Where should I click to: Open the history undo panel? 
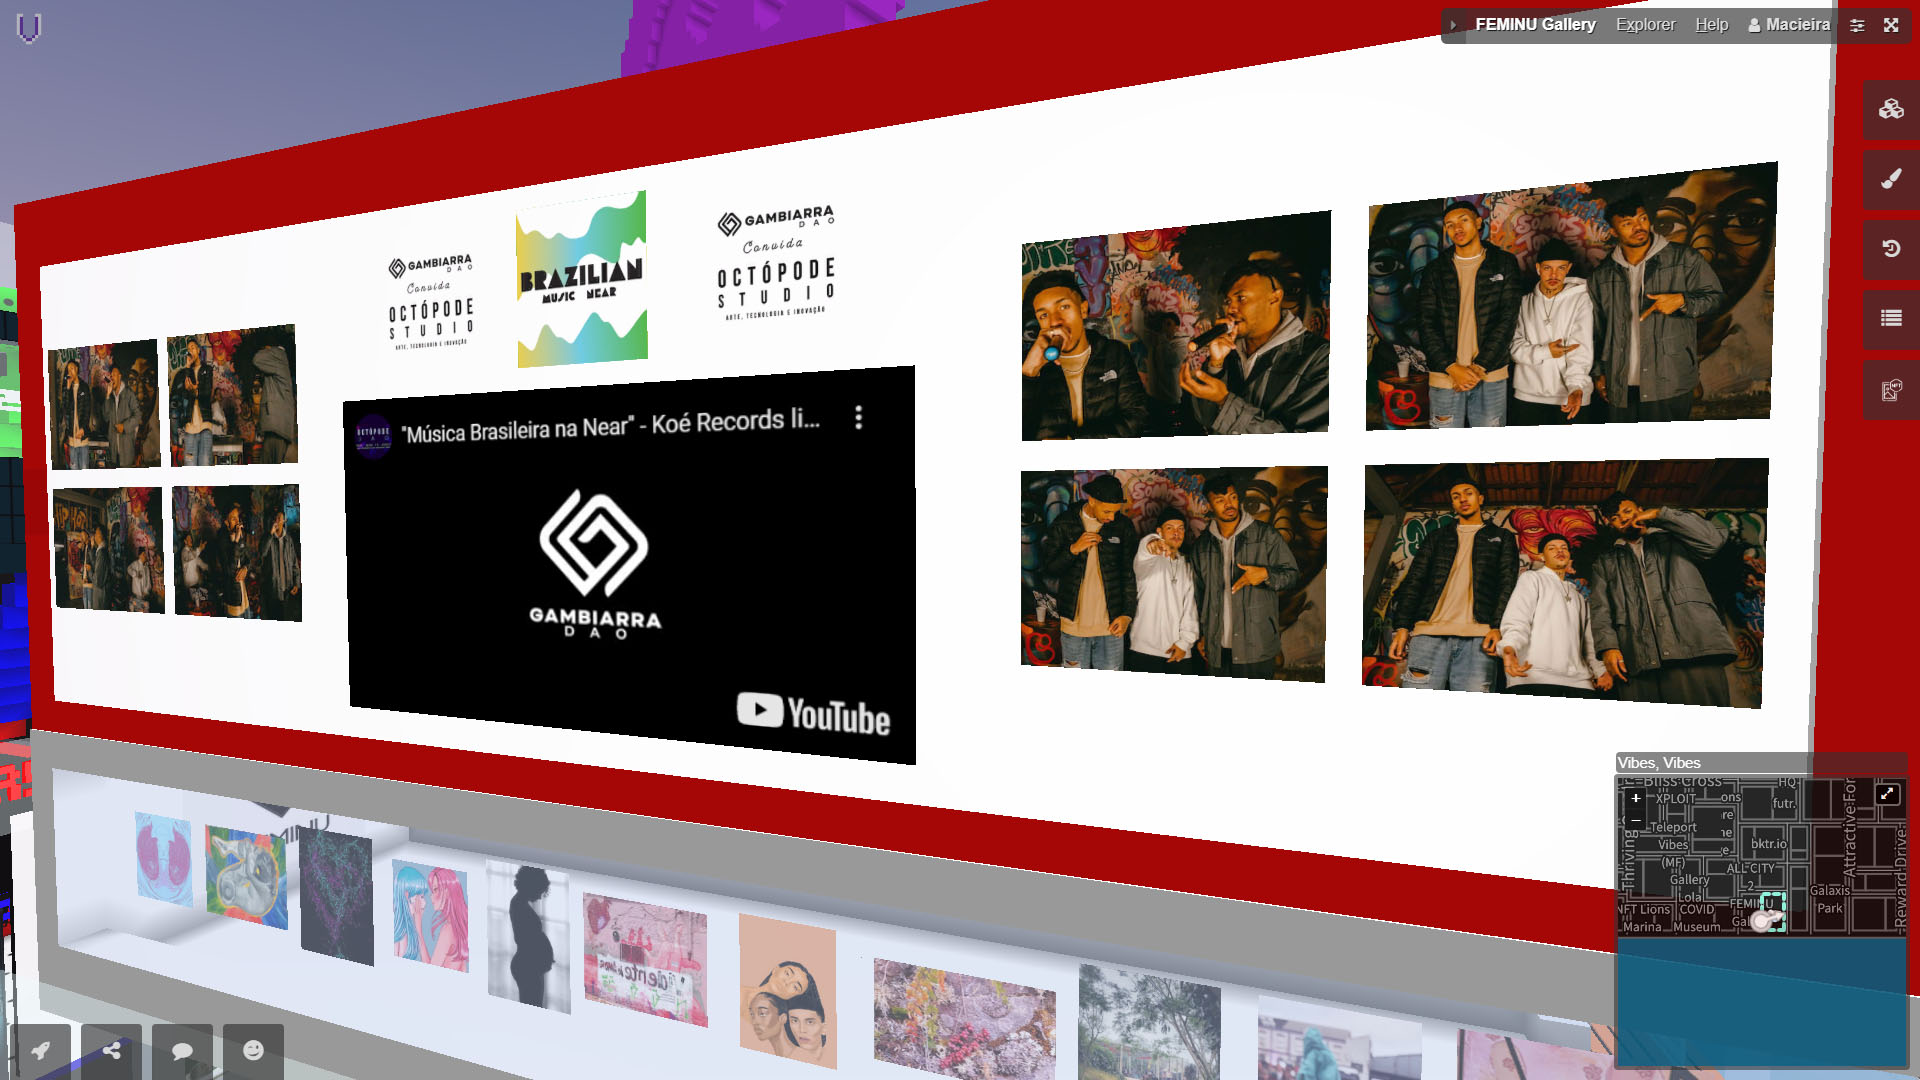[1890, 249]
